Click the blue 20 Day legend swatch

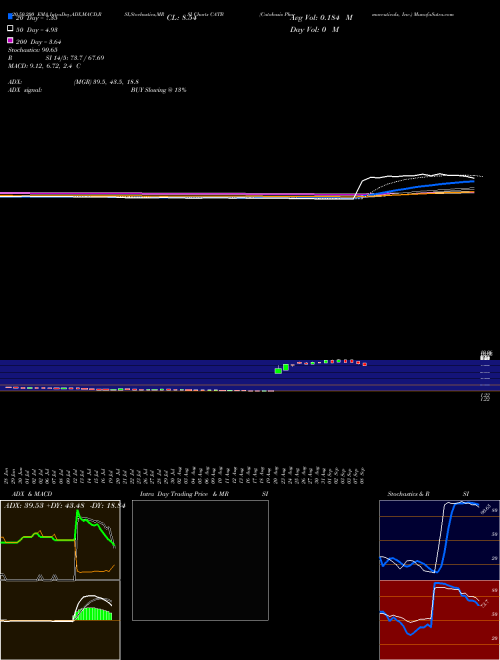pos(10,16)
